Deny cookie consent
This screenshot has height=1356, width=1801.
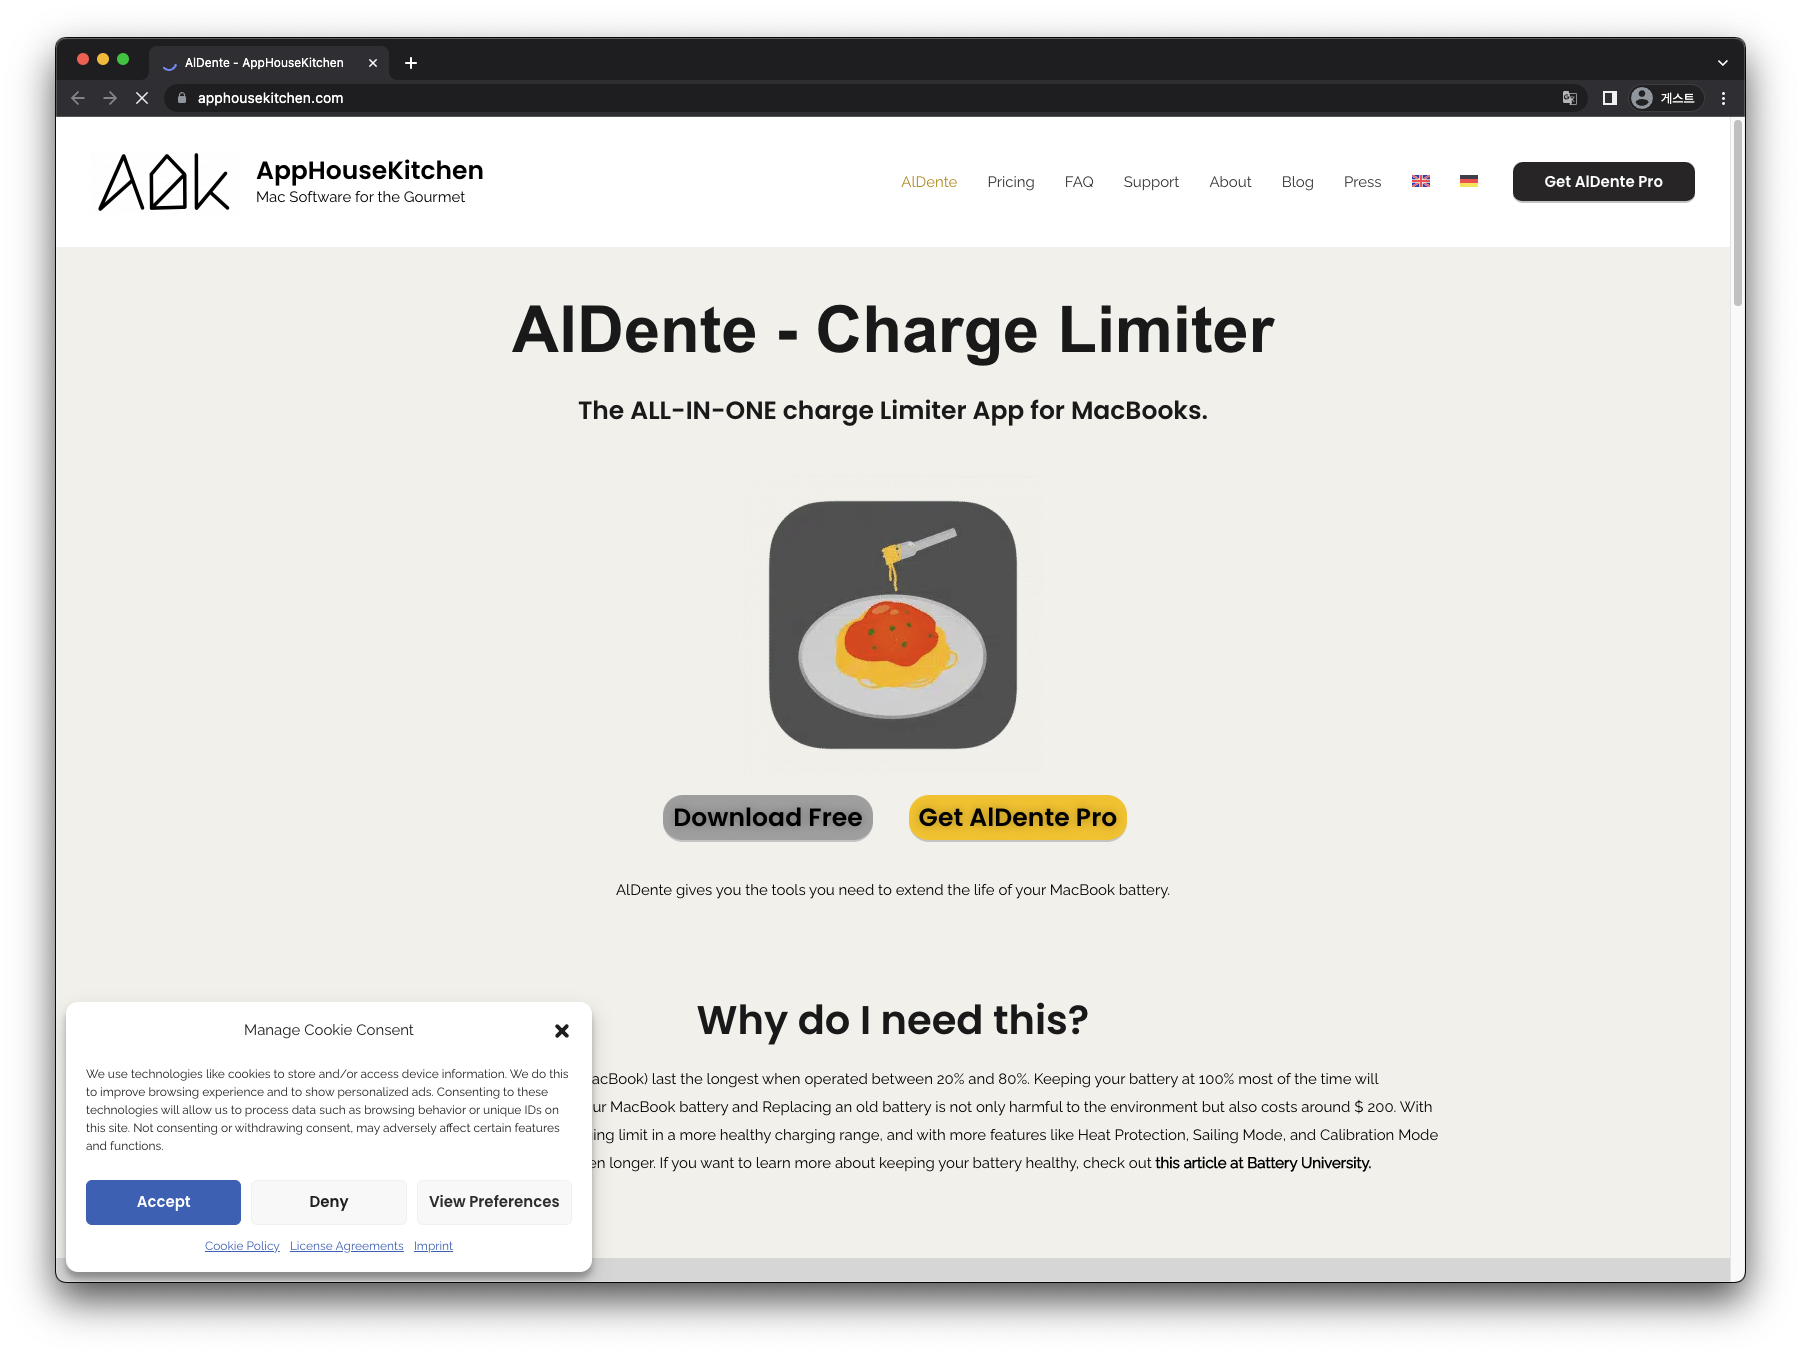[329, 1202]
